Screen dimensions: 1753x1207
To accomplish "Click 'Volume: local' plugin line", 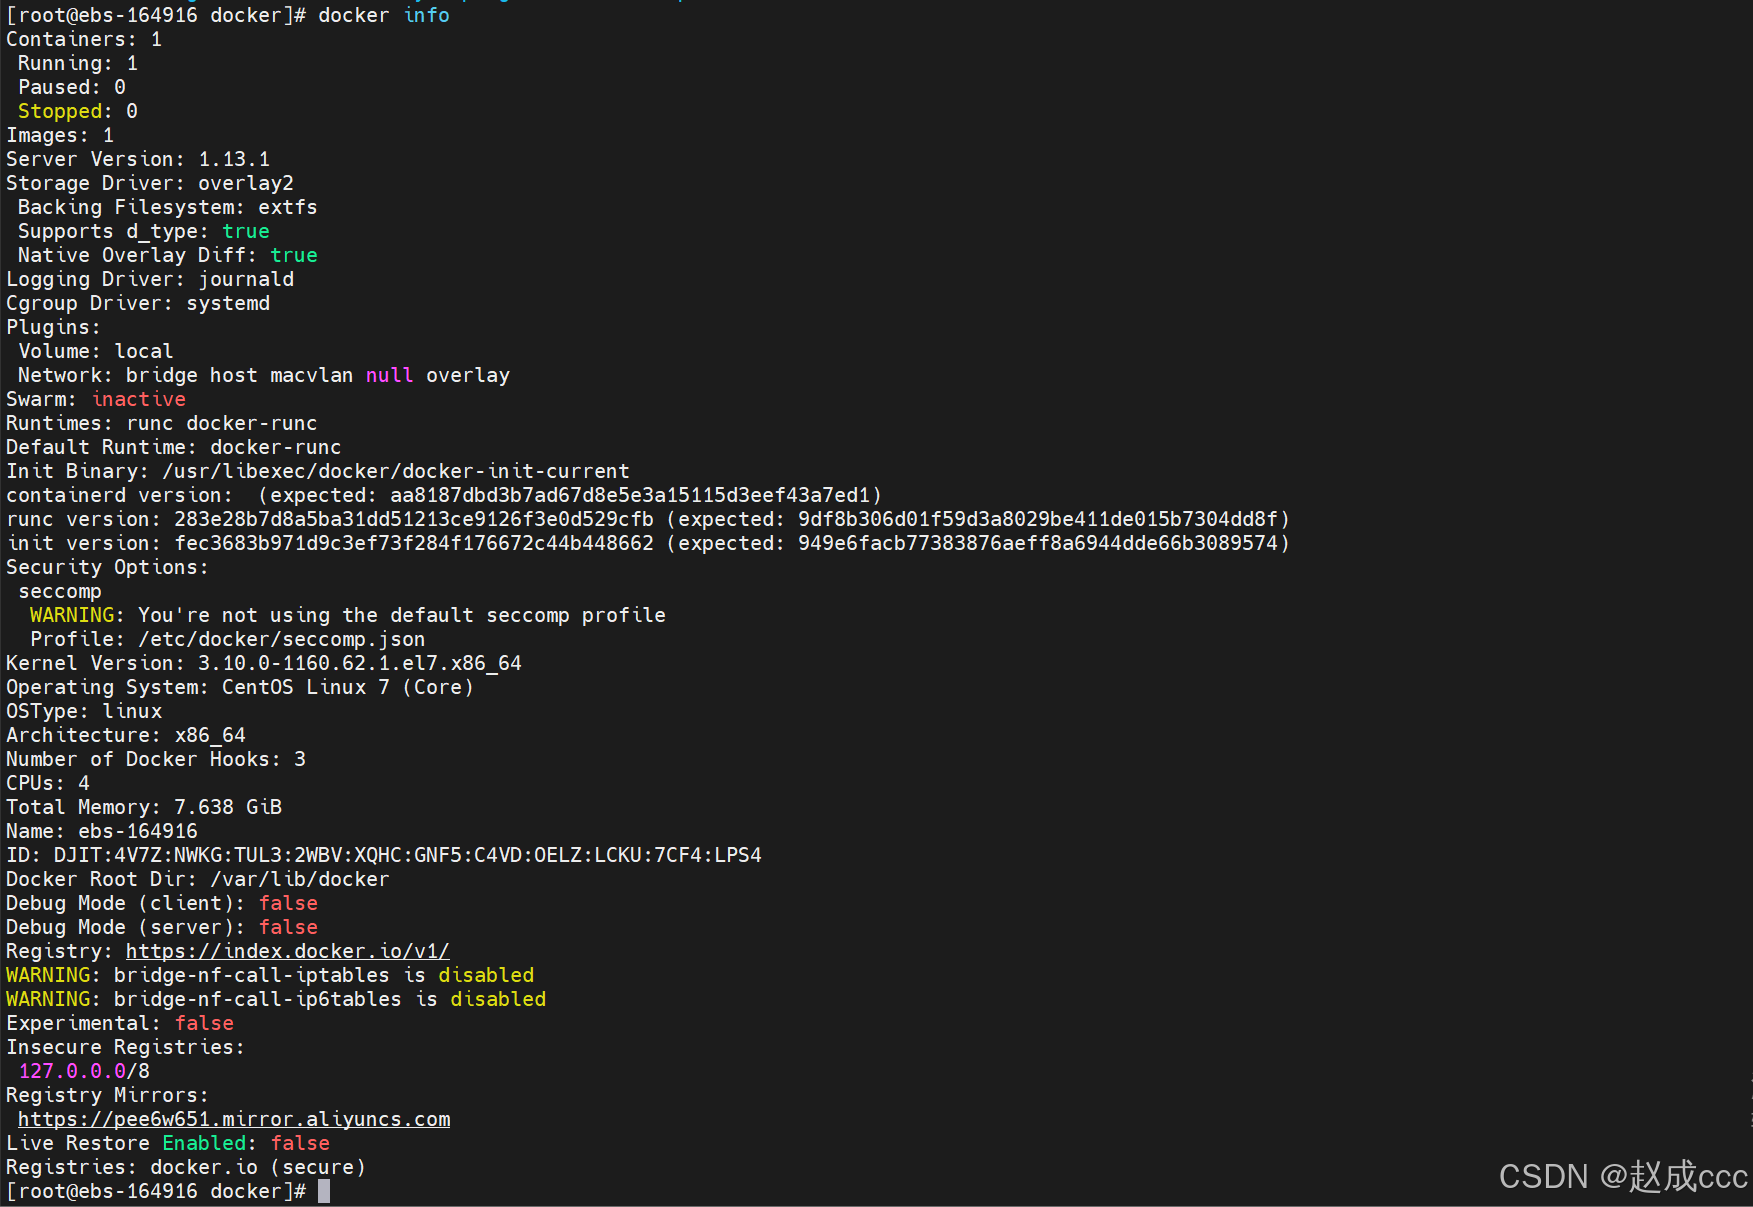I will [96, 351].
